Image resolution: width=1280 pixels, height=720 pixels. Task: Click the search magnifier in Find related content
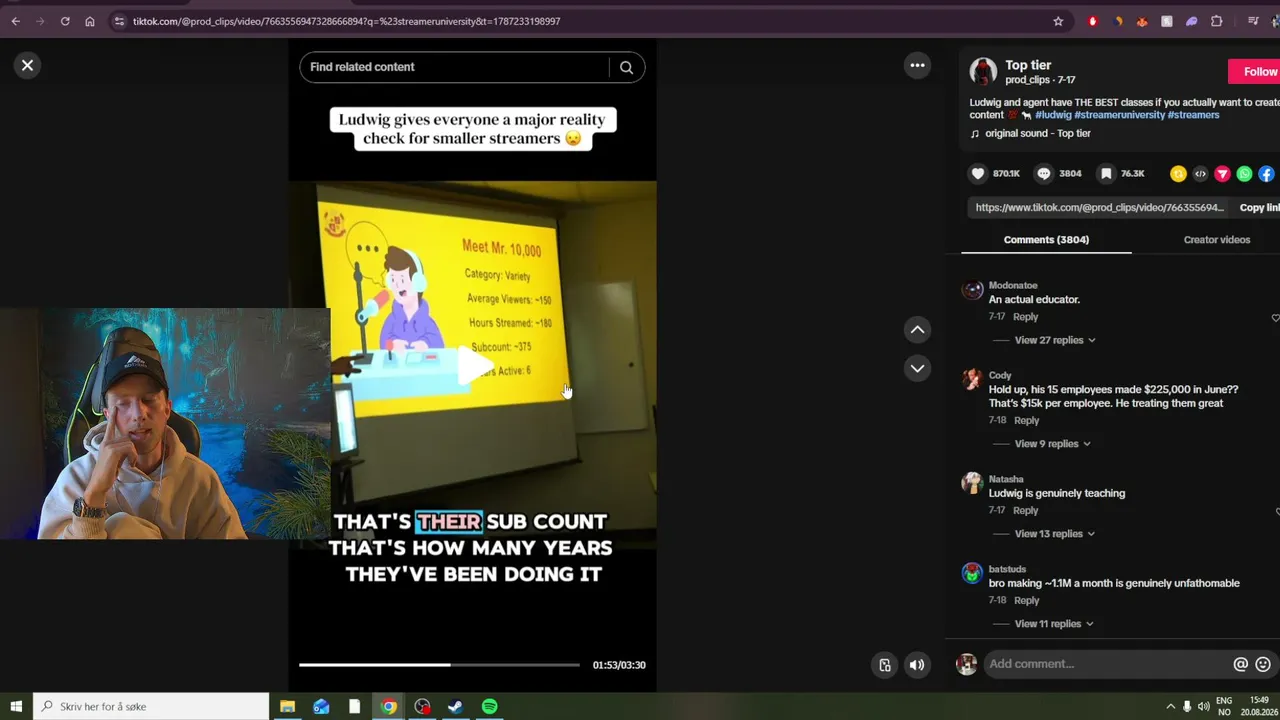point(626,67)
